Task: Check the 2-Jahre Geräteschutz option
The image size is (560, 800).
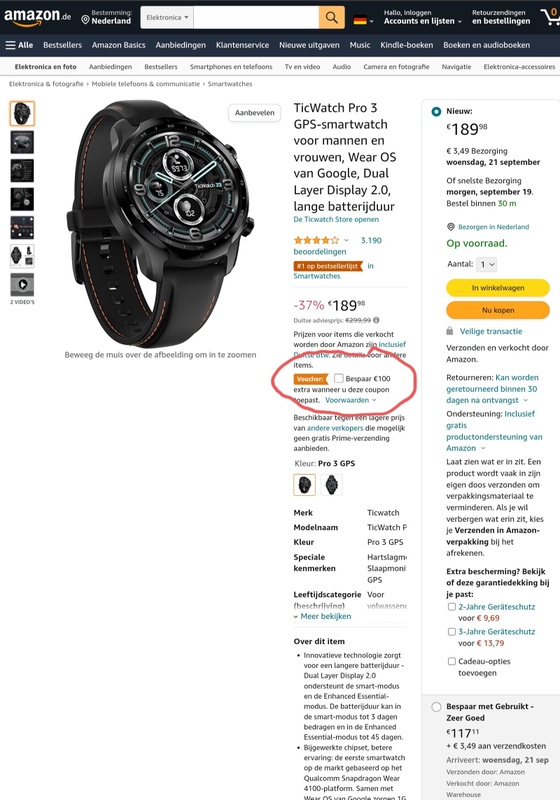Action: [451, 607]
